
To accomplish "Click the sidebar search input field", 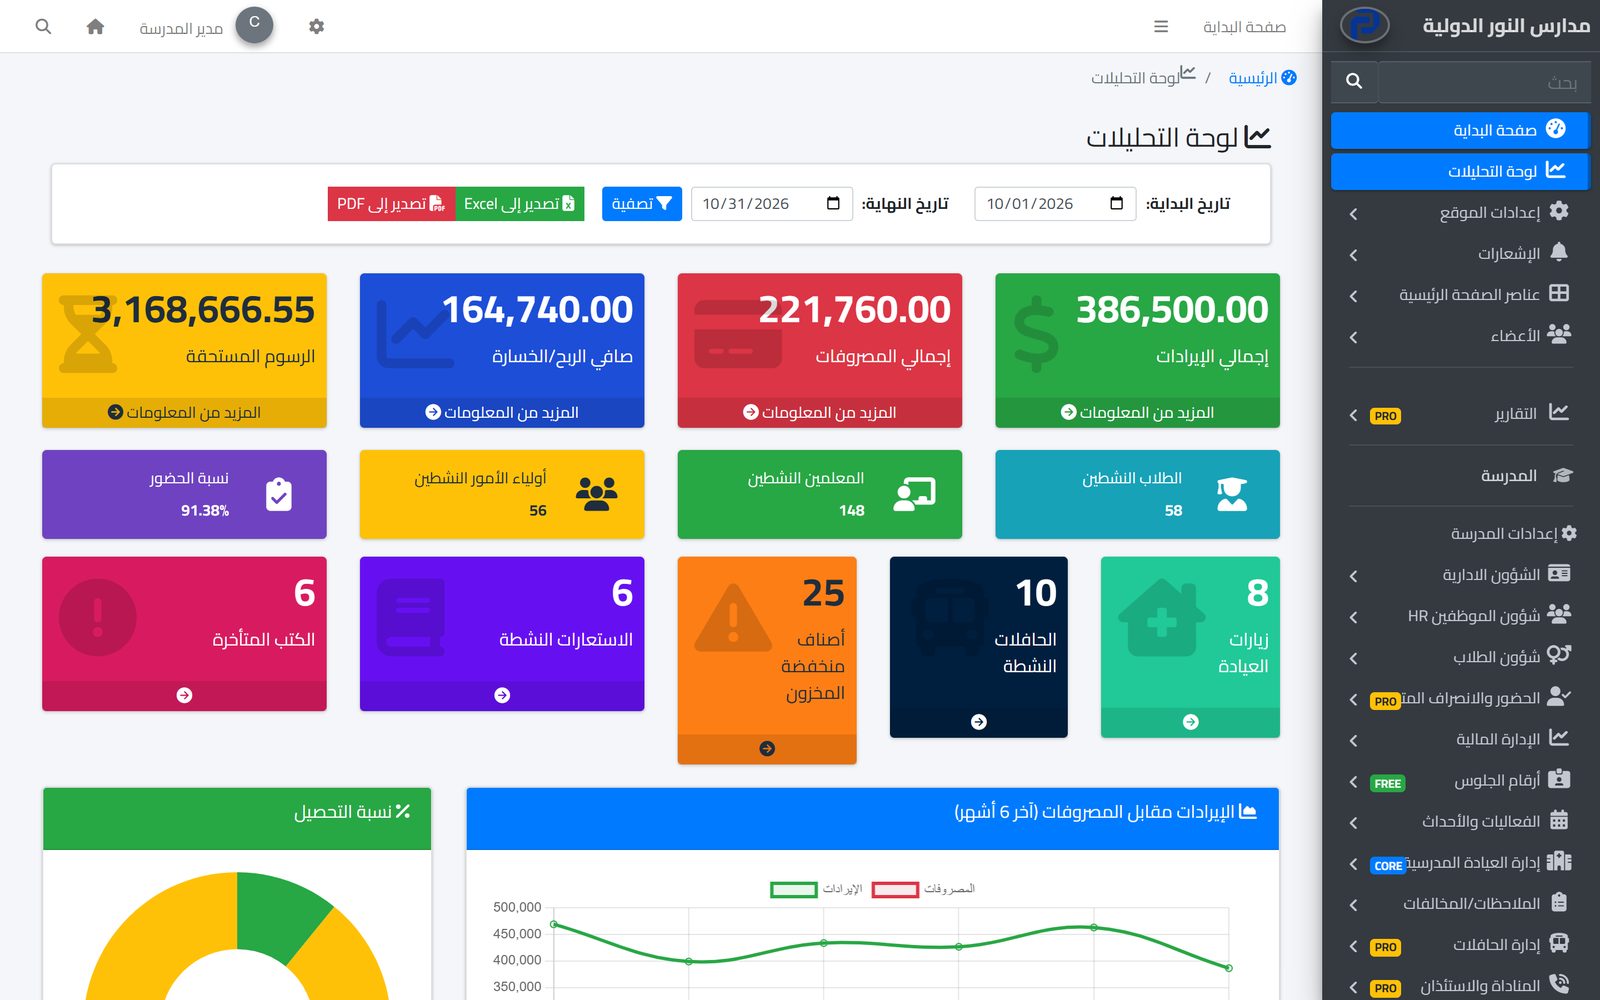I will [1483, 81].
